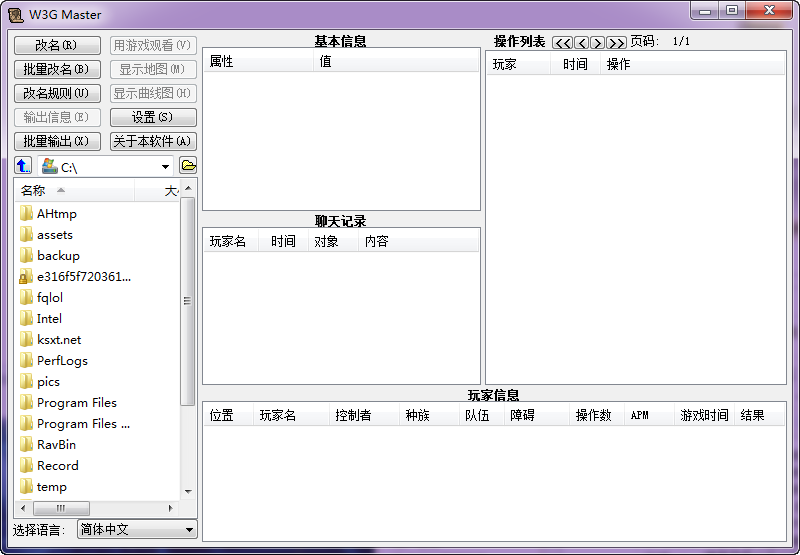Select the ksxt.net folder

[x=59, y=340]
